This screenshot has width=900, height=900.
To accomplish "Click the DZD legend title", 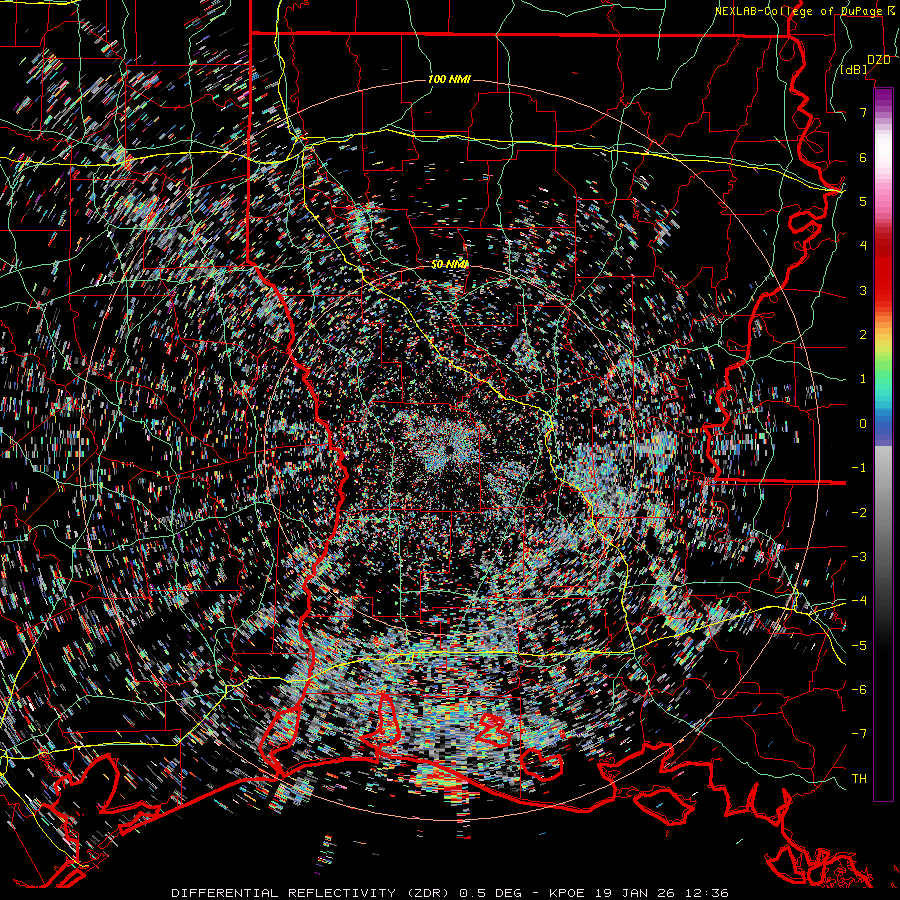I will [879, 60].
